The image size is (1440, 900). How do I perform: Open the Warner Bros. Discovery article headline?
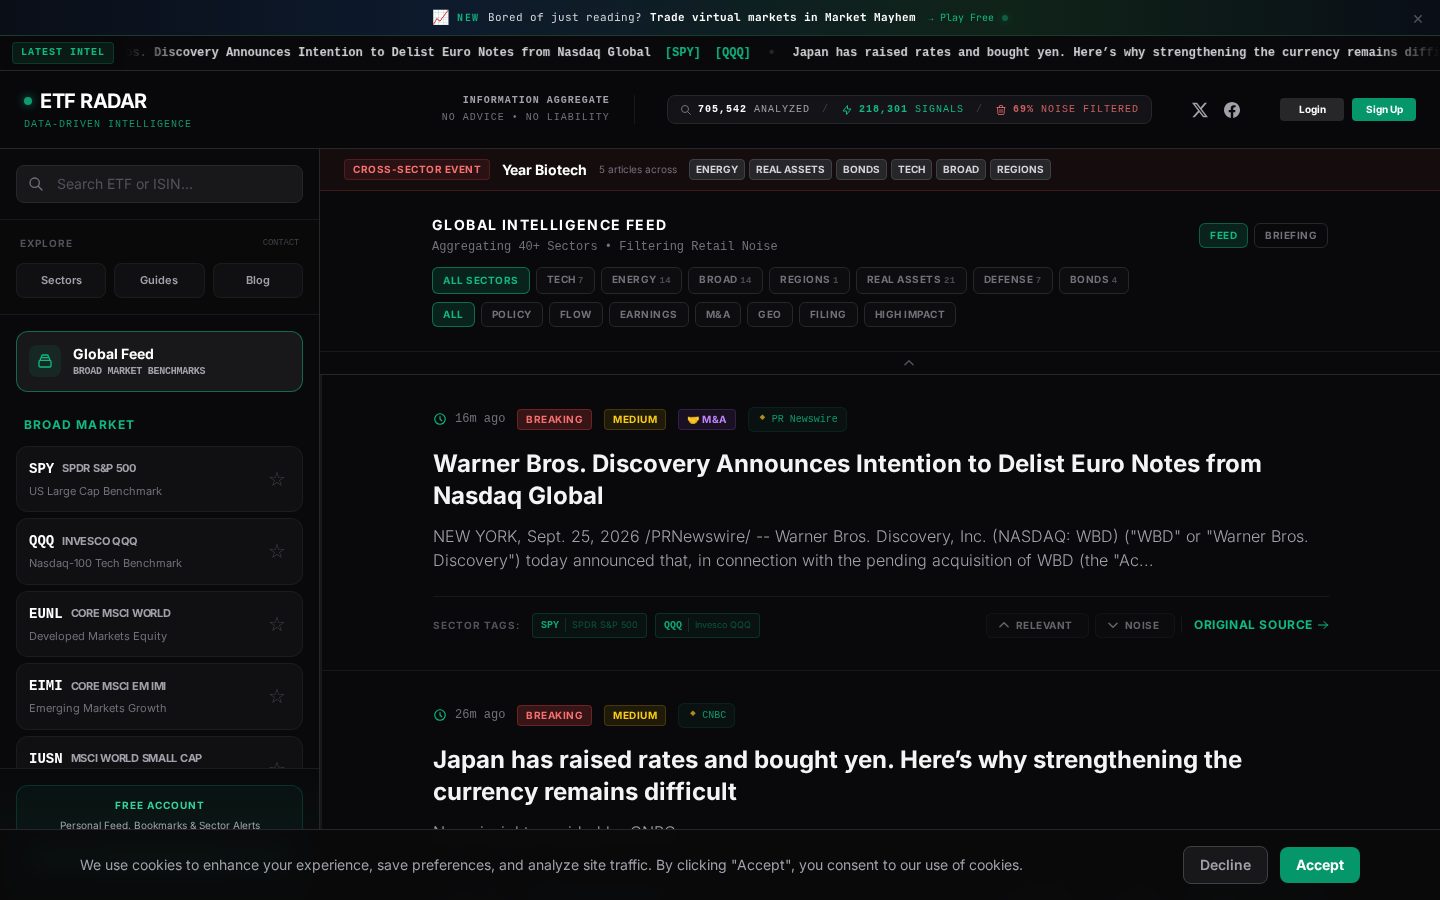(x=847, y=480)
